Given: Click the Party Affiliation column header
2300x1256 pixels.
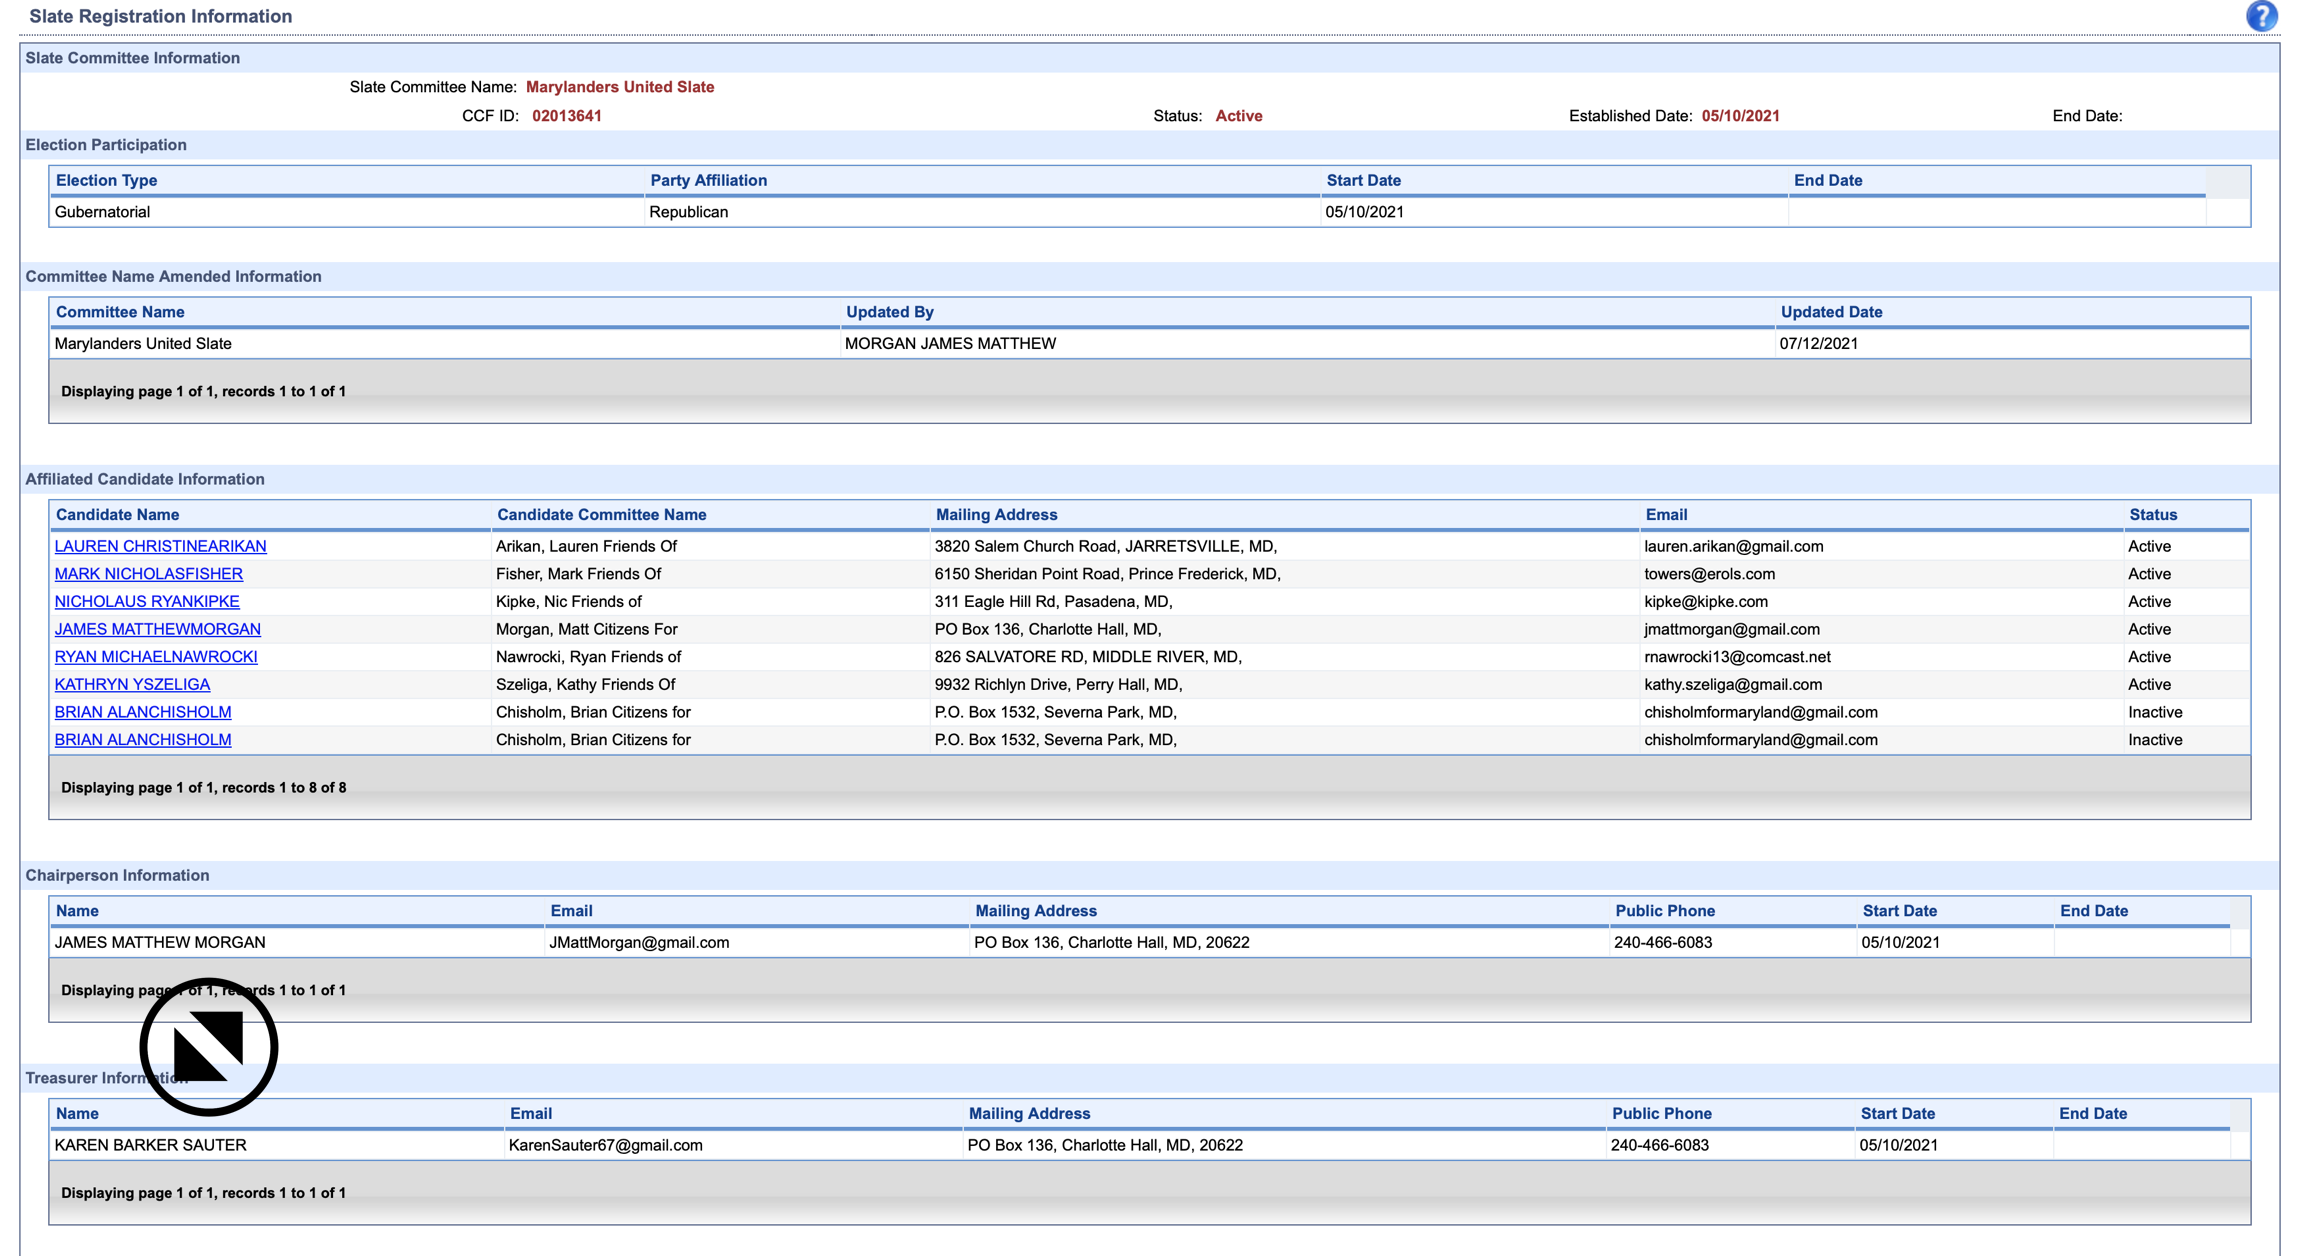Looking at the screenshot, I should coord(708,181).
